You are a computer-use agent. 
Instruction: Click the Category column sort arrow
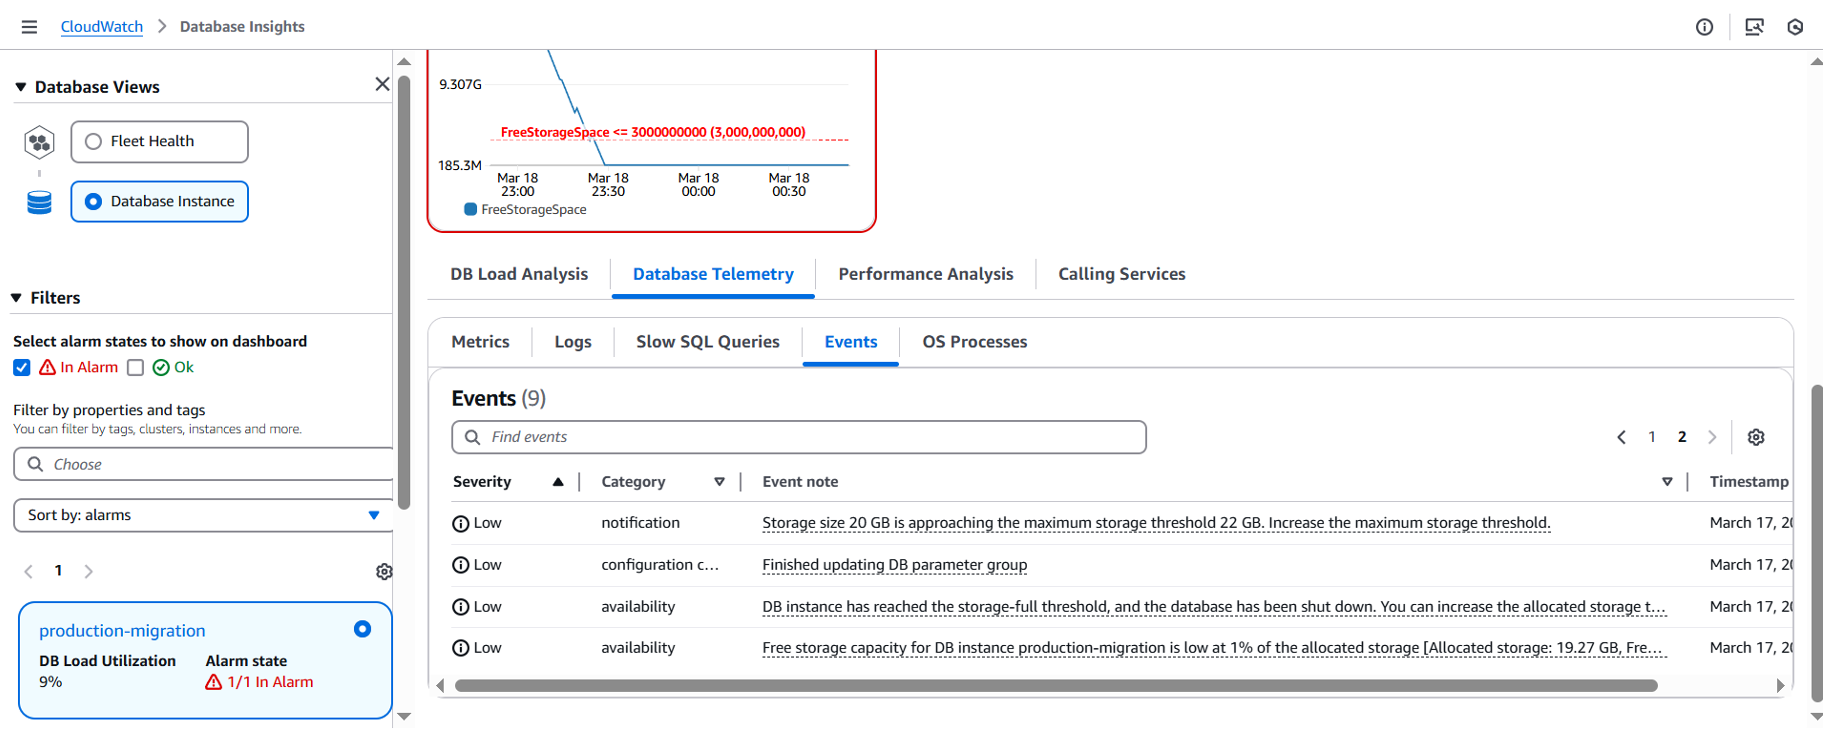click(x=719, y=482)
